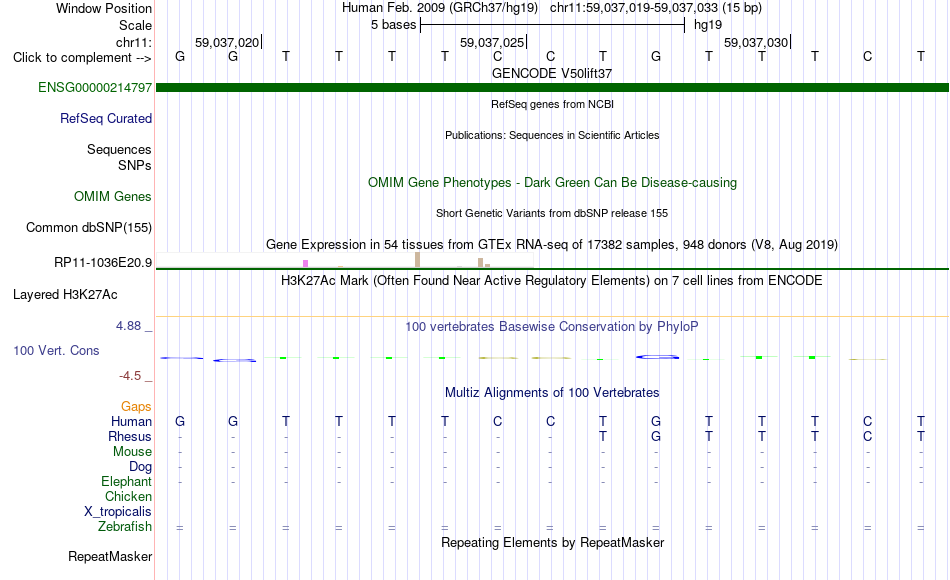This screenshot has height=580, width=950.
Task: Open the Common dbSNP(155) track label
Action: click(88, 227)
